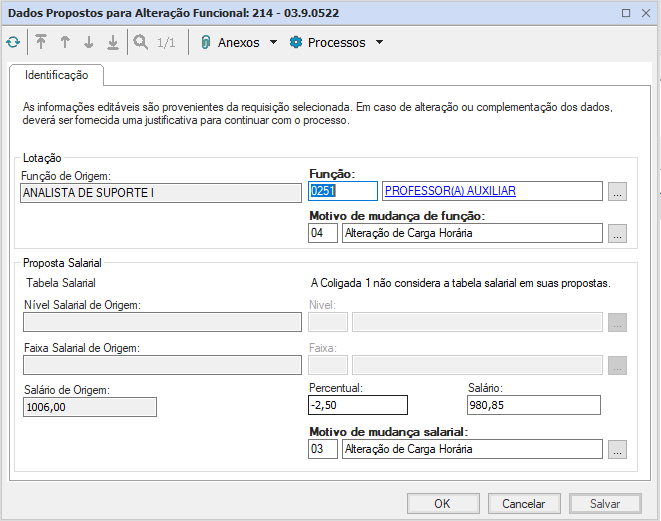Click the Anexos paperclip icon

205,43
